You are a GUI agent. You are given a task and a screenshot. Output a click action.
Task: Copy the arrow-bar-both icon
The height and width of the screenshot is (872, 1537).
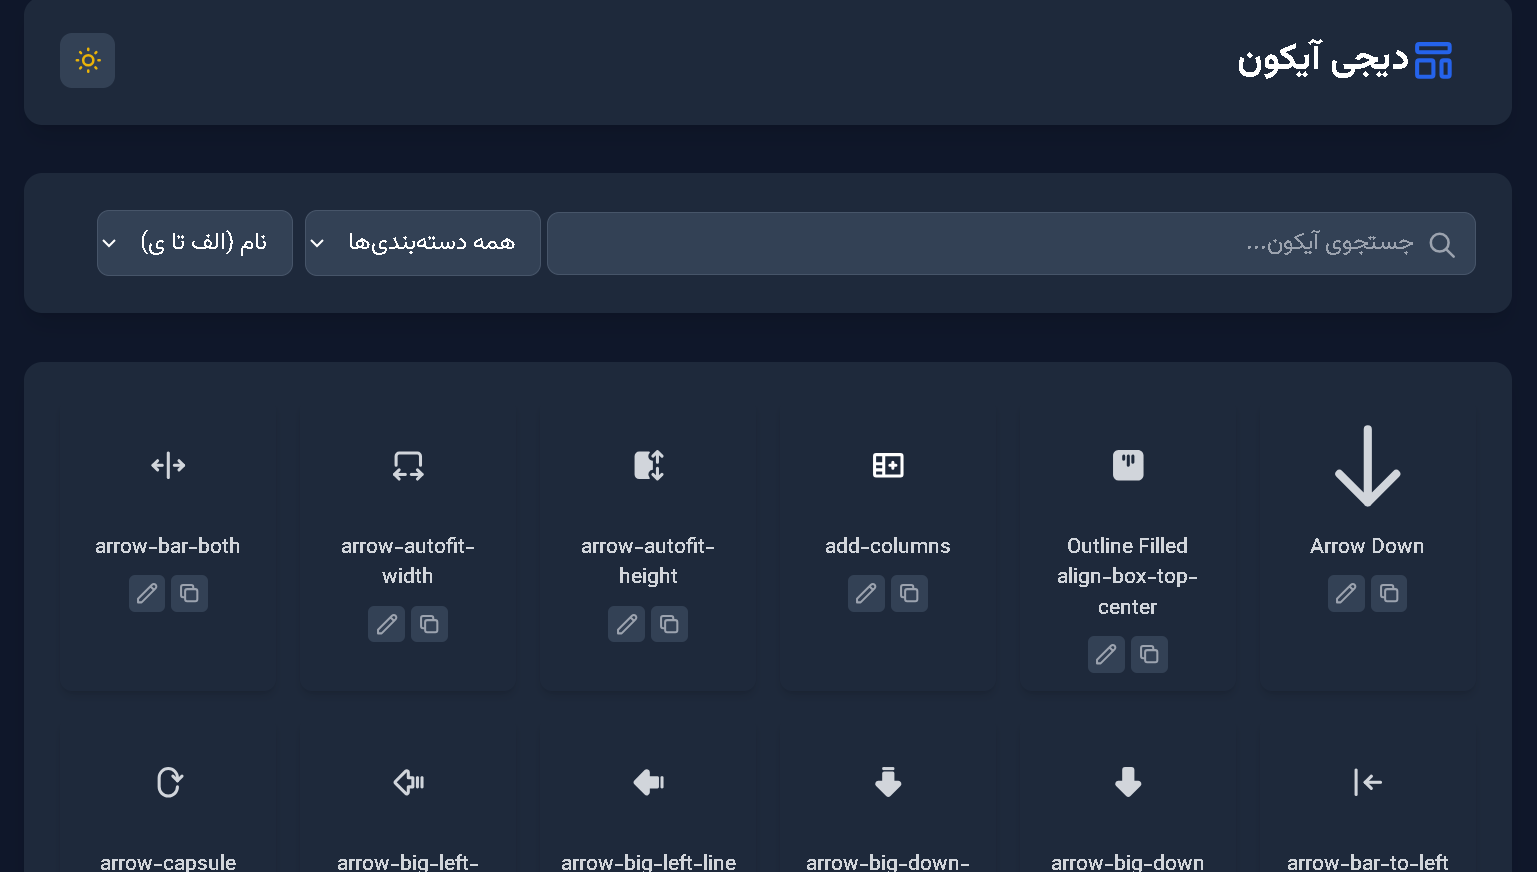pyautogui.click(x=189, y=594)
